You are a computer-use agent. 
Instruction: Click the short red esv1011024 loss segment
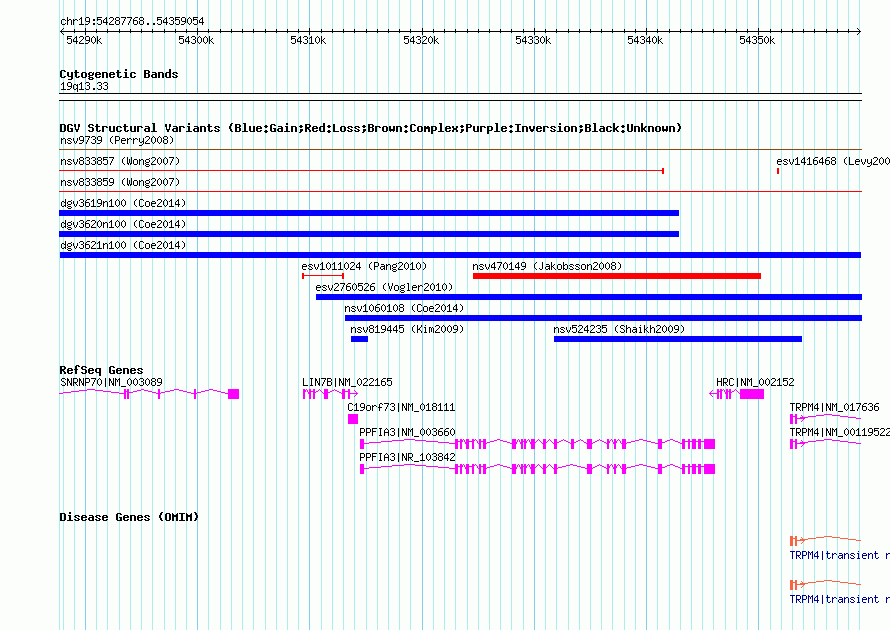[323, 276]
